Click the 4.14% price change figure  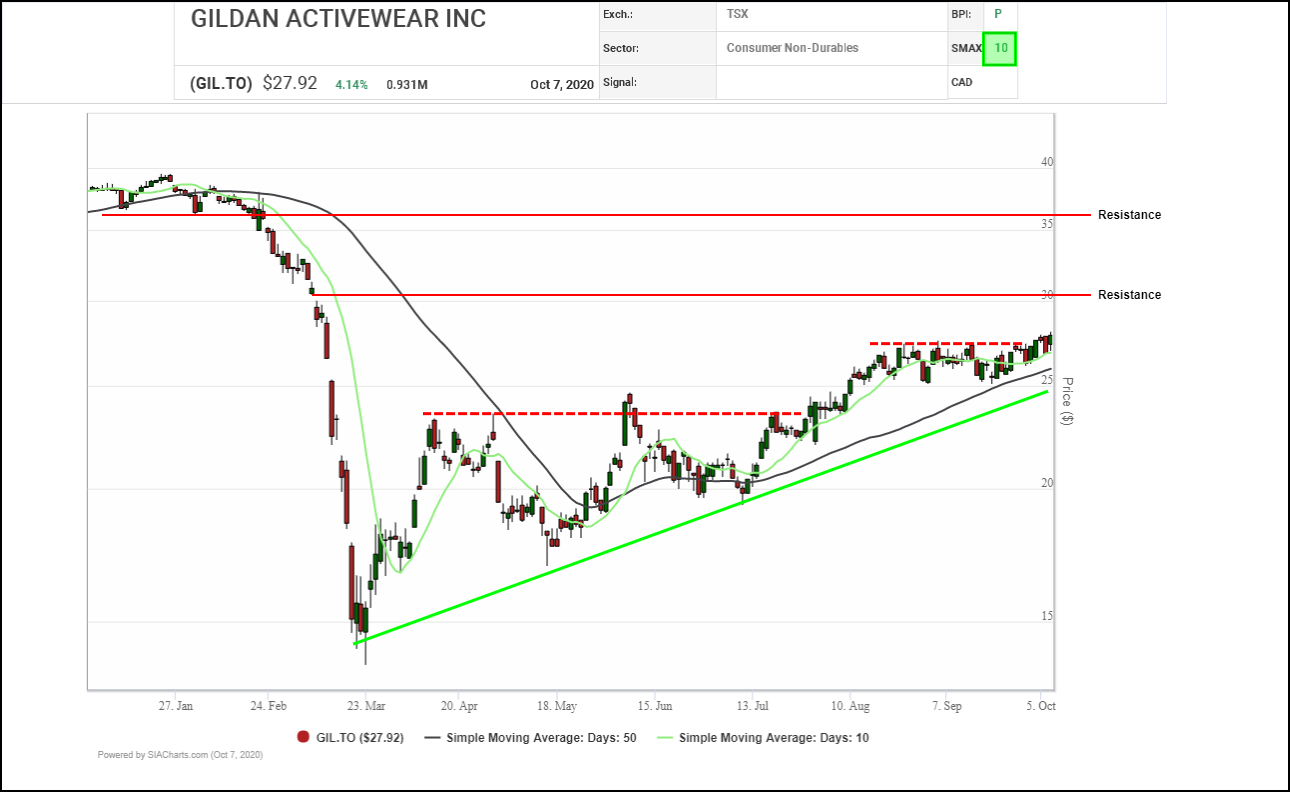[351, 84]
